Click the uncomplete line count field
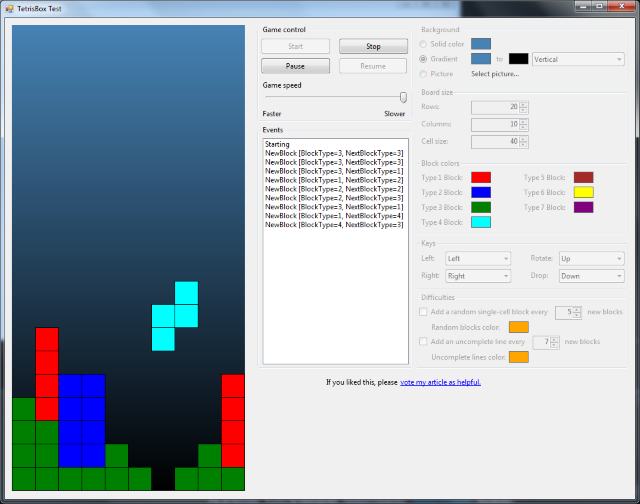Screen dimensions: 640x504 coord(541,342)
